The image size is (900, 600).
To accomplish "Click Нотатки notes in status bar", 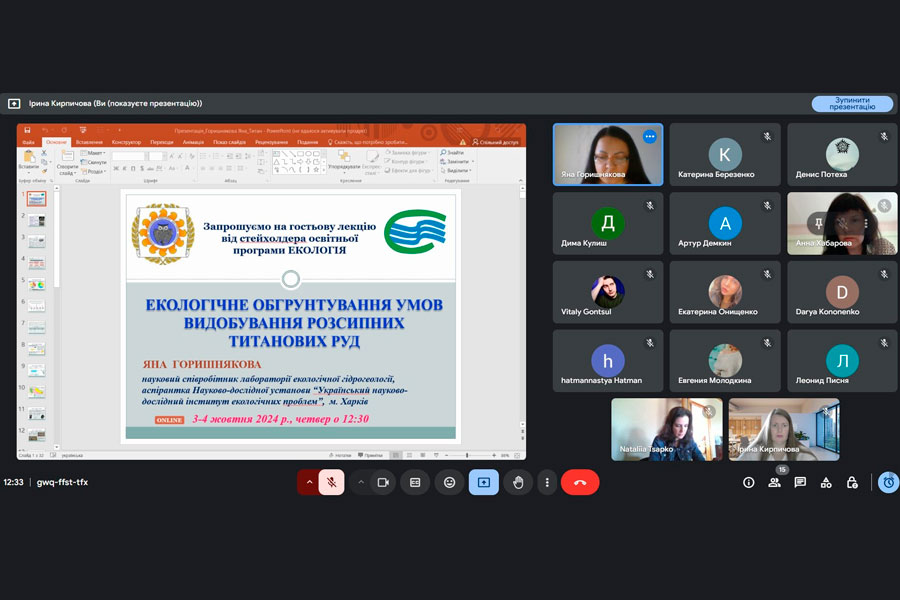I will (x=340, y=455).
